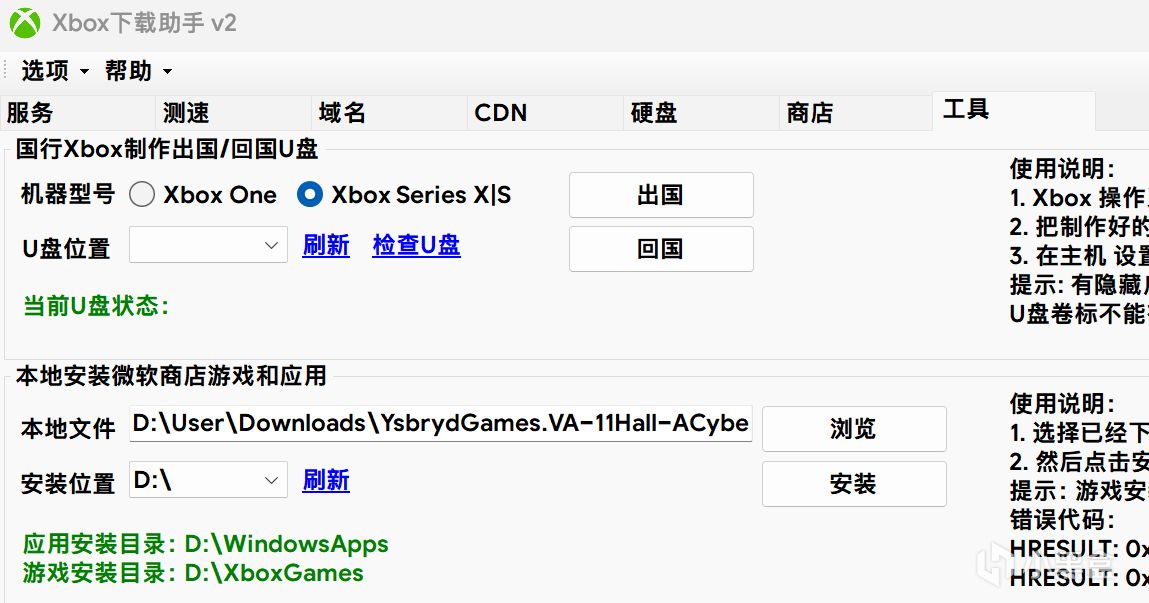Click 刷新 link beside U盘位置
Screen dimensions: 1149x603
(x=326, y=245)
